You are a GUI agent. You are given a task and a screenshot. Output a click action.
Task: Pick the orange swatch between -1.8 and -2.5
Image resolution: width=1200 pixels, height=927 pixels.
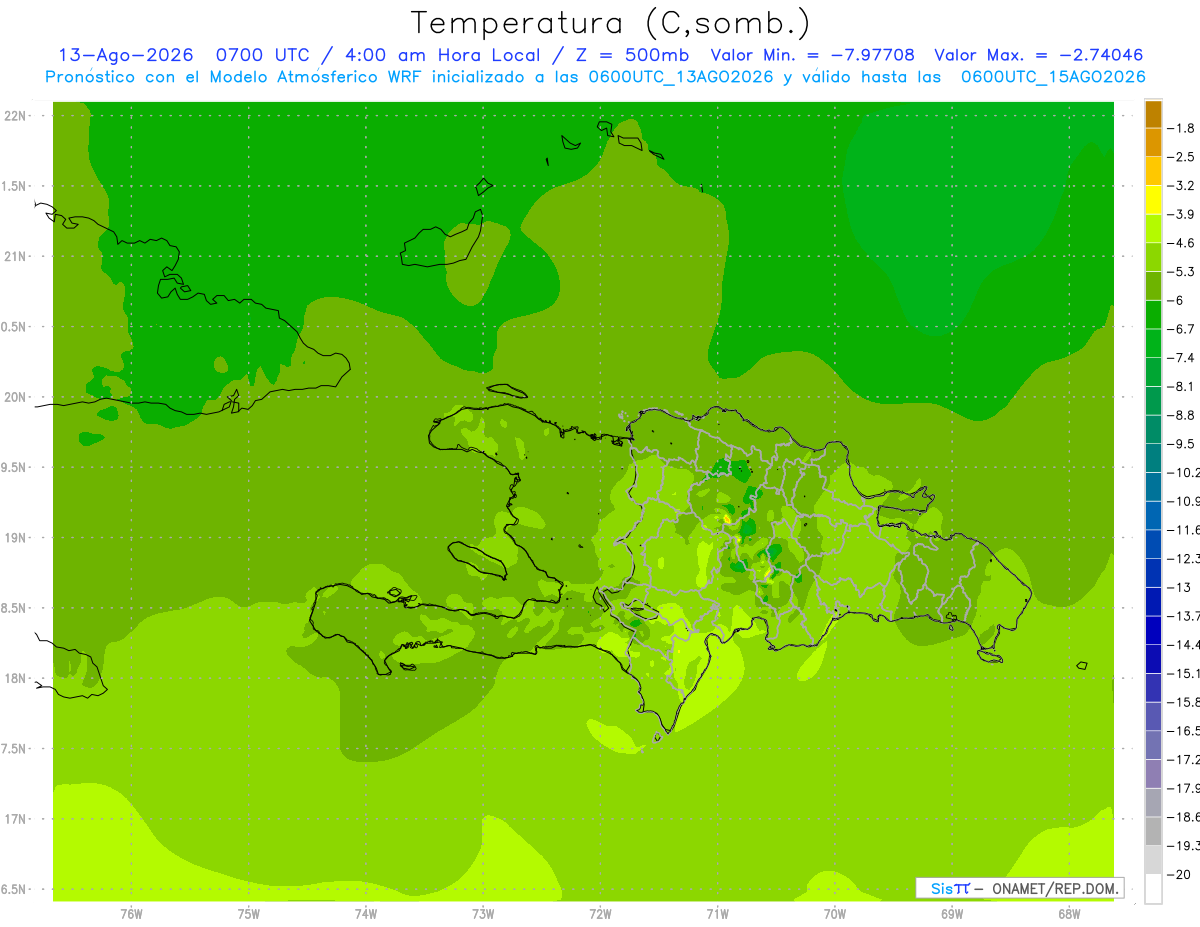click(1153, 142)
